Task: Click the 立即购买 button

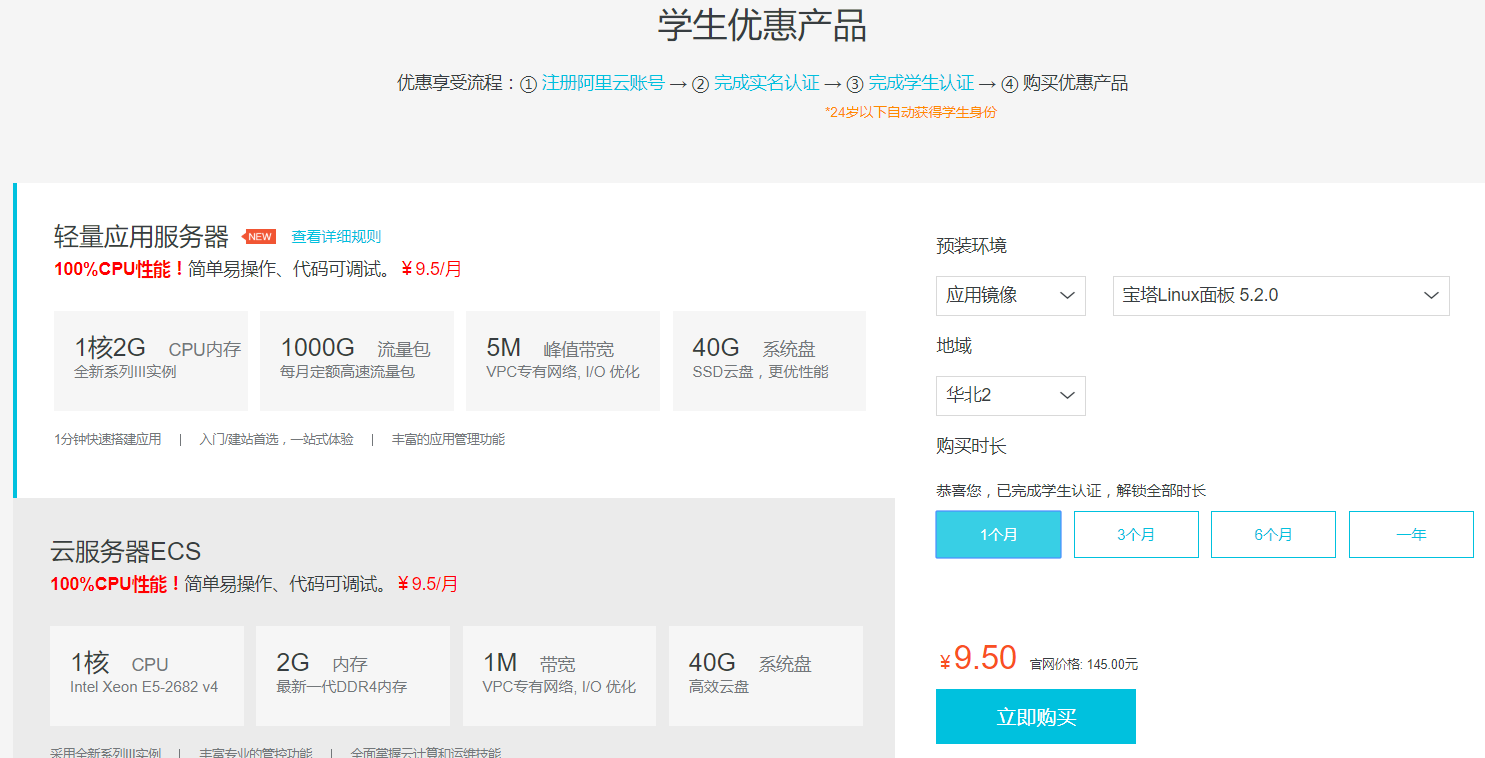Action: click(x=1036, y=717)
